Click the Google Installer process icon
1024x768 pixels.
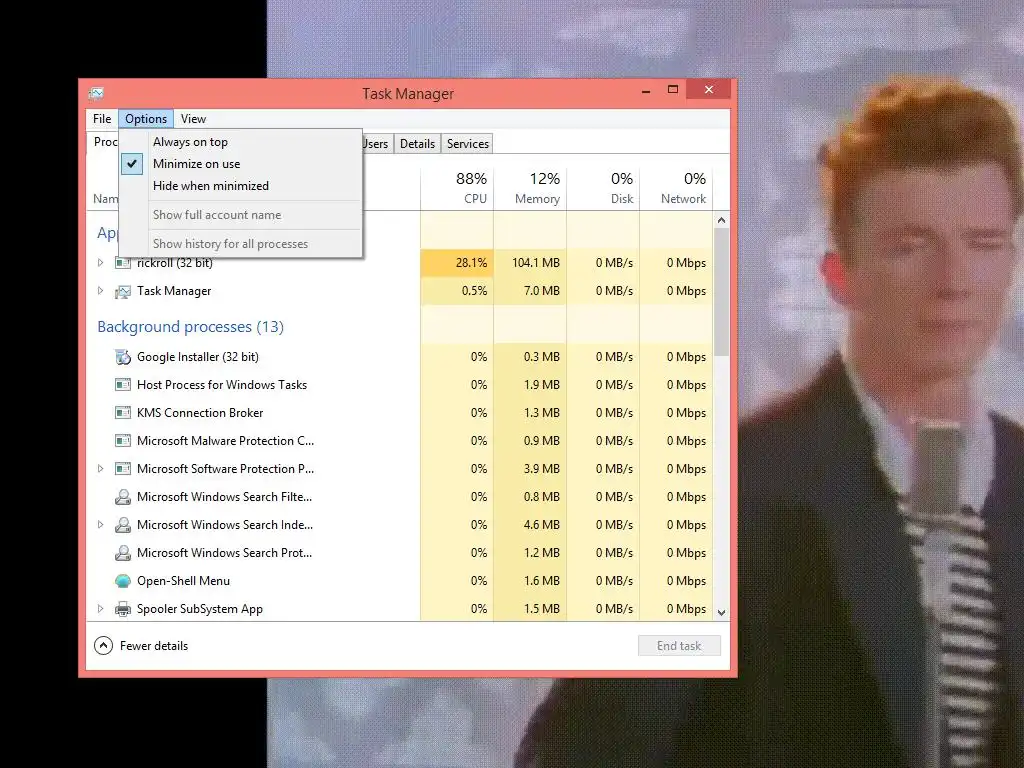tap(123, 357)
